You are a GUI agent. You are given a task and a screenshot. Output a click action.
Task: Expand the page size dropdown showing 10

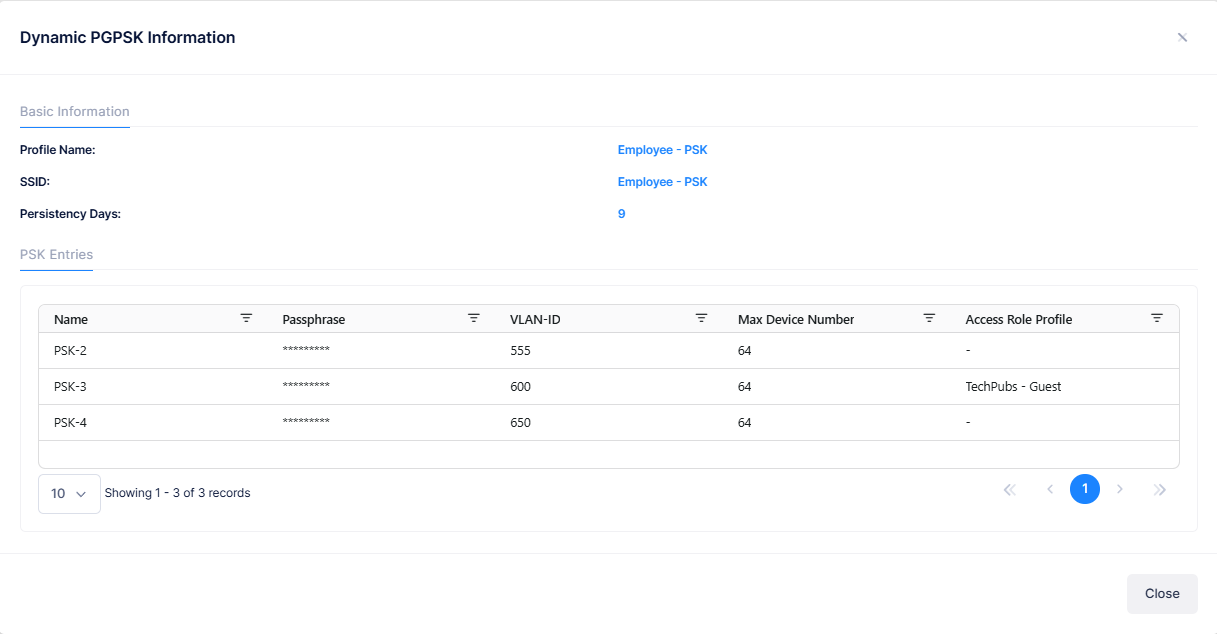tap(69, 493)
